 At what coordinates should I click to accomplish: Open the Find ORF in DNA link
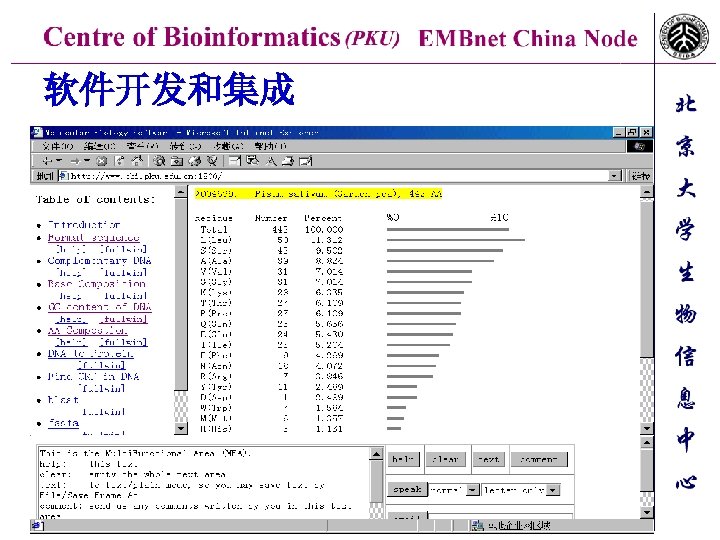click(x=93, y=377)
